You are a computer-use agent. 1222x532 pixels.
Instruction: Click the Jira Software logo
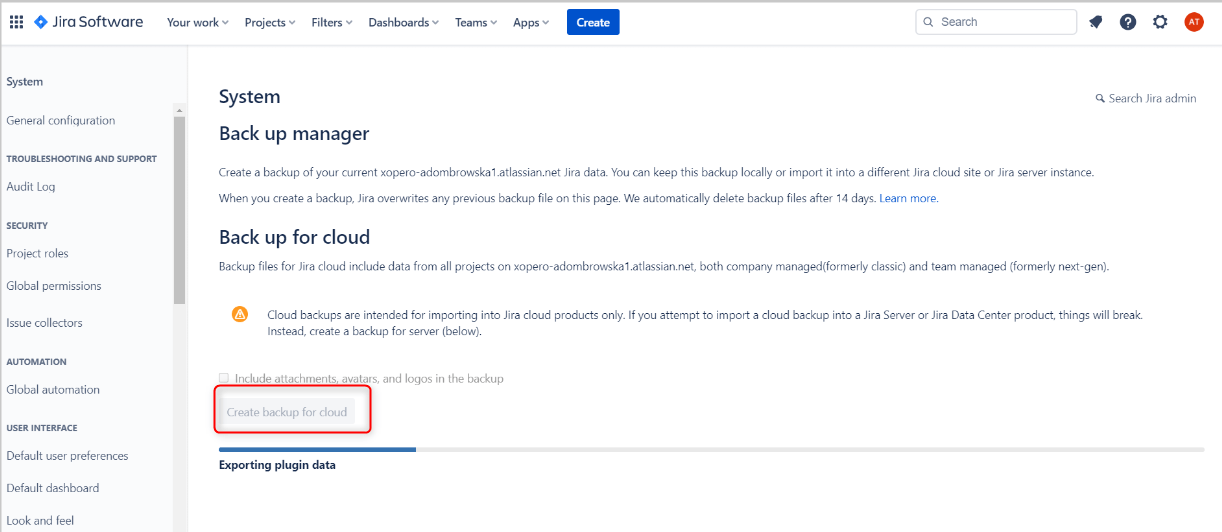click(89, 22)
